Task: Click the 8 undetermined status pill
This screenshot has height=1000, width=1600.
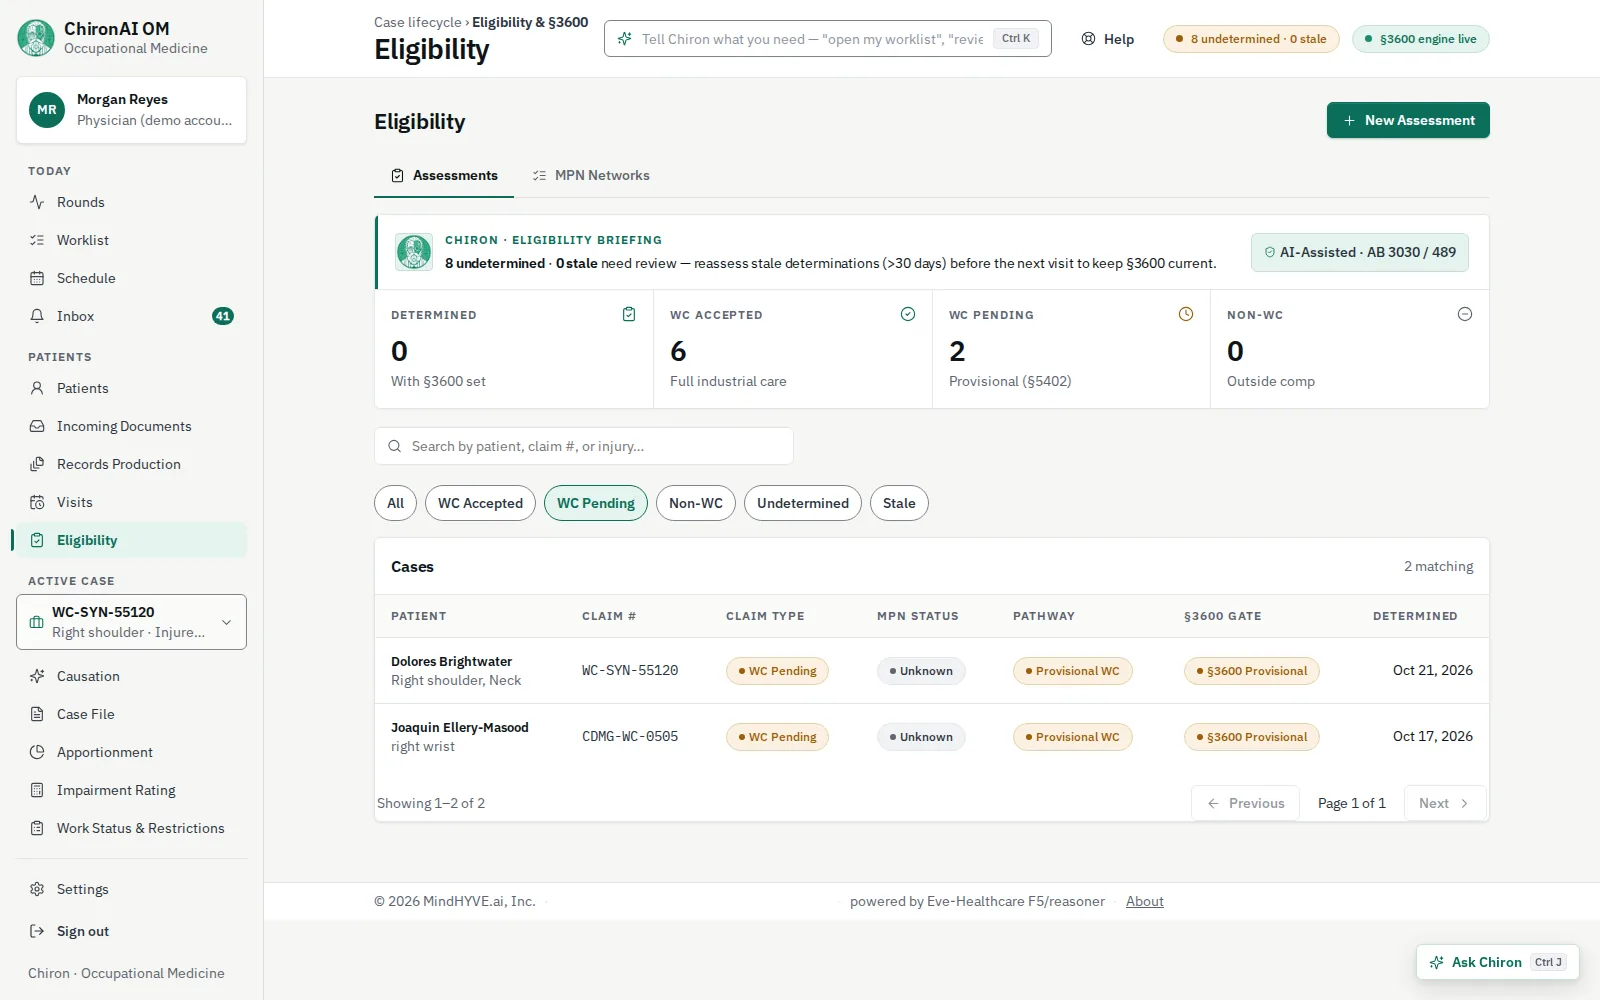Action: (1251, 39)
